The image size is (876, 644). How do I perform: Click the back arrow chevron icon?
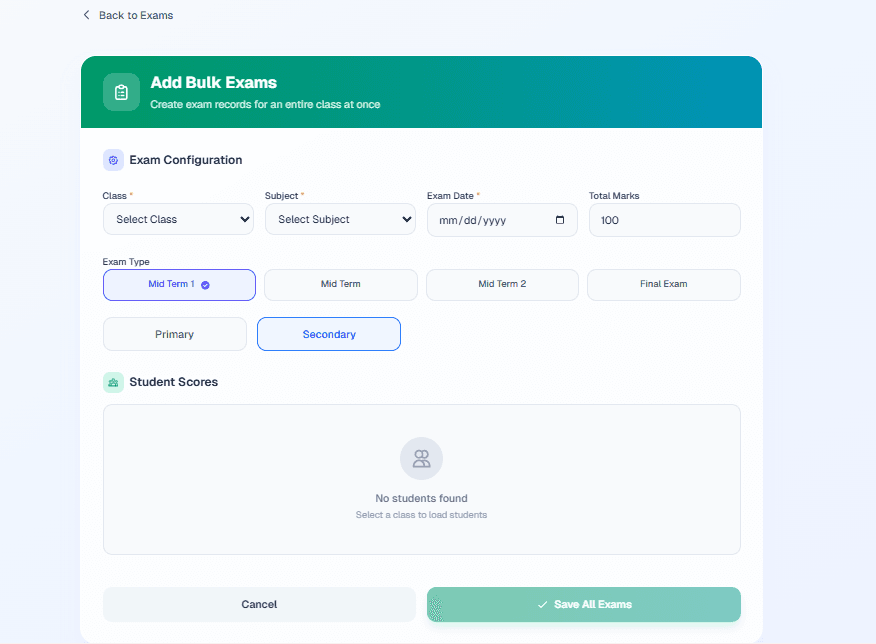click(x=86, y=15)
